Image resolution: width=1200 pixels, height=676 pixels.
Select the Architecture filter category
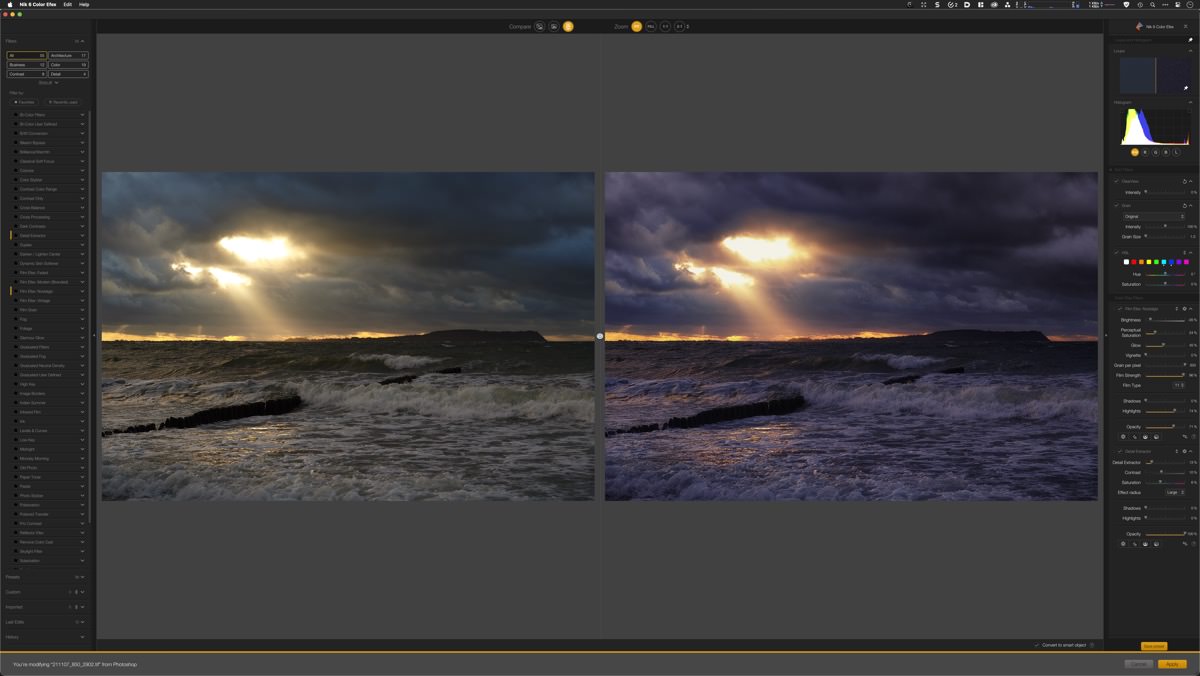pos(68,55)
